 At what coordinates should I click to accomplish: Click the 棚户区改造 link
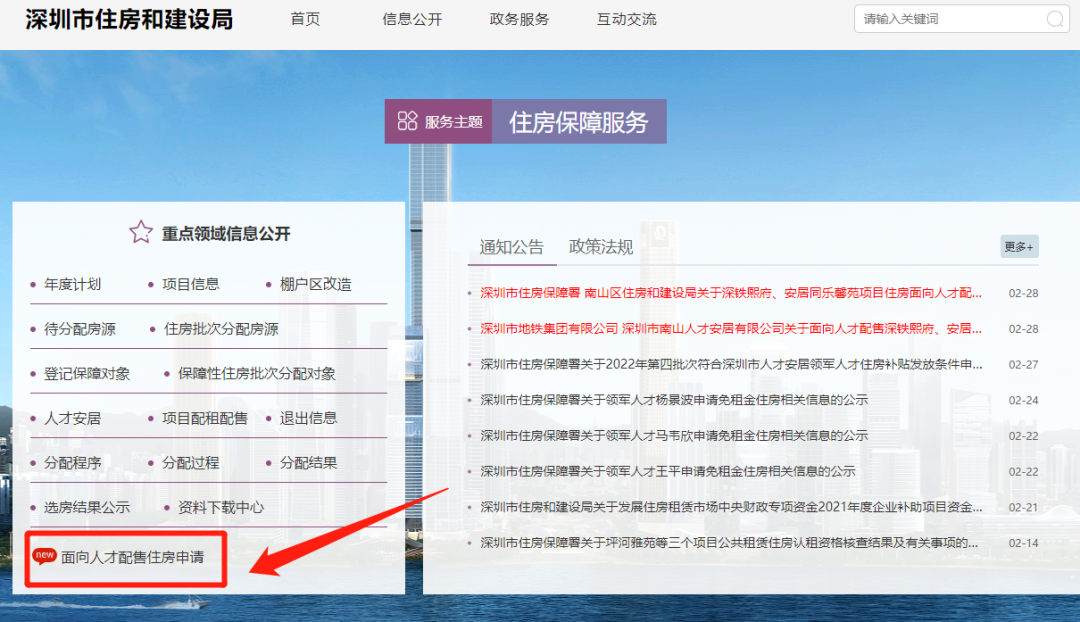(316, 284)
